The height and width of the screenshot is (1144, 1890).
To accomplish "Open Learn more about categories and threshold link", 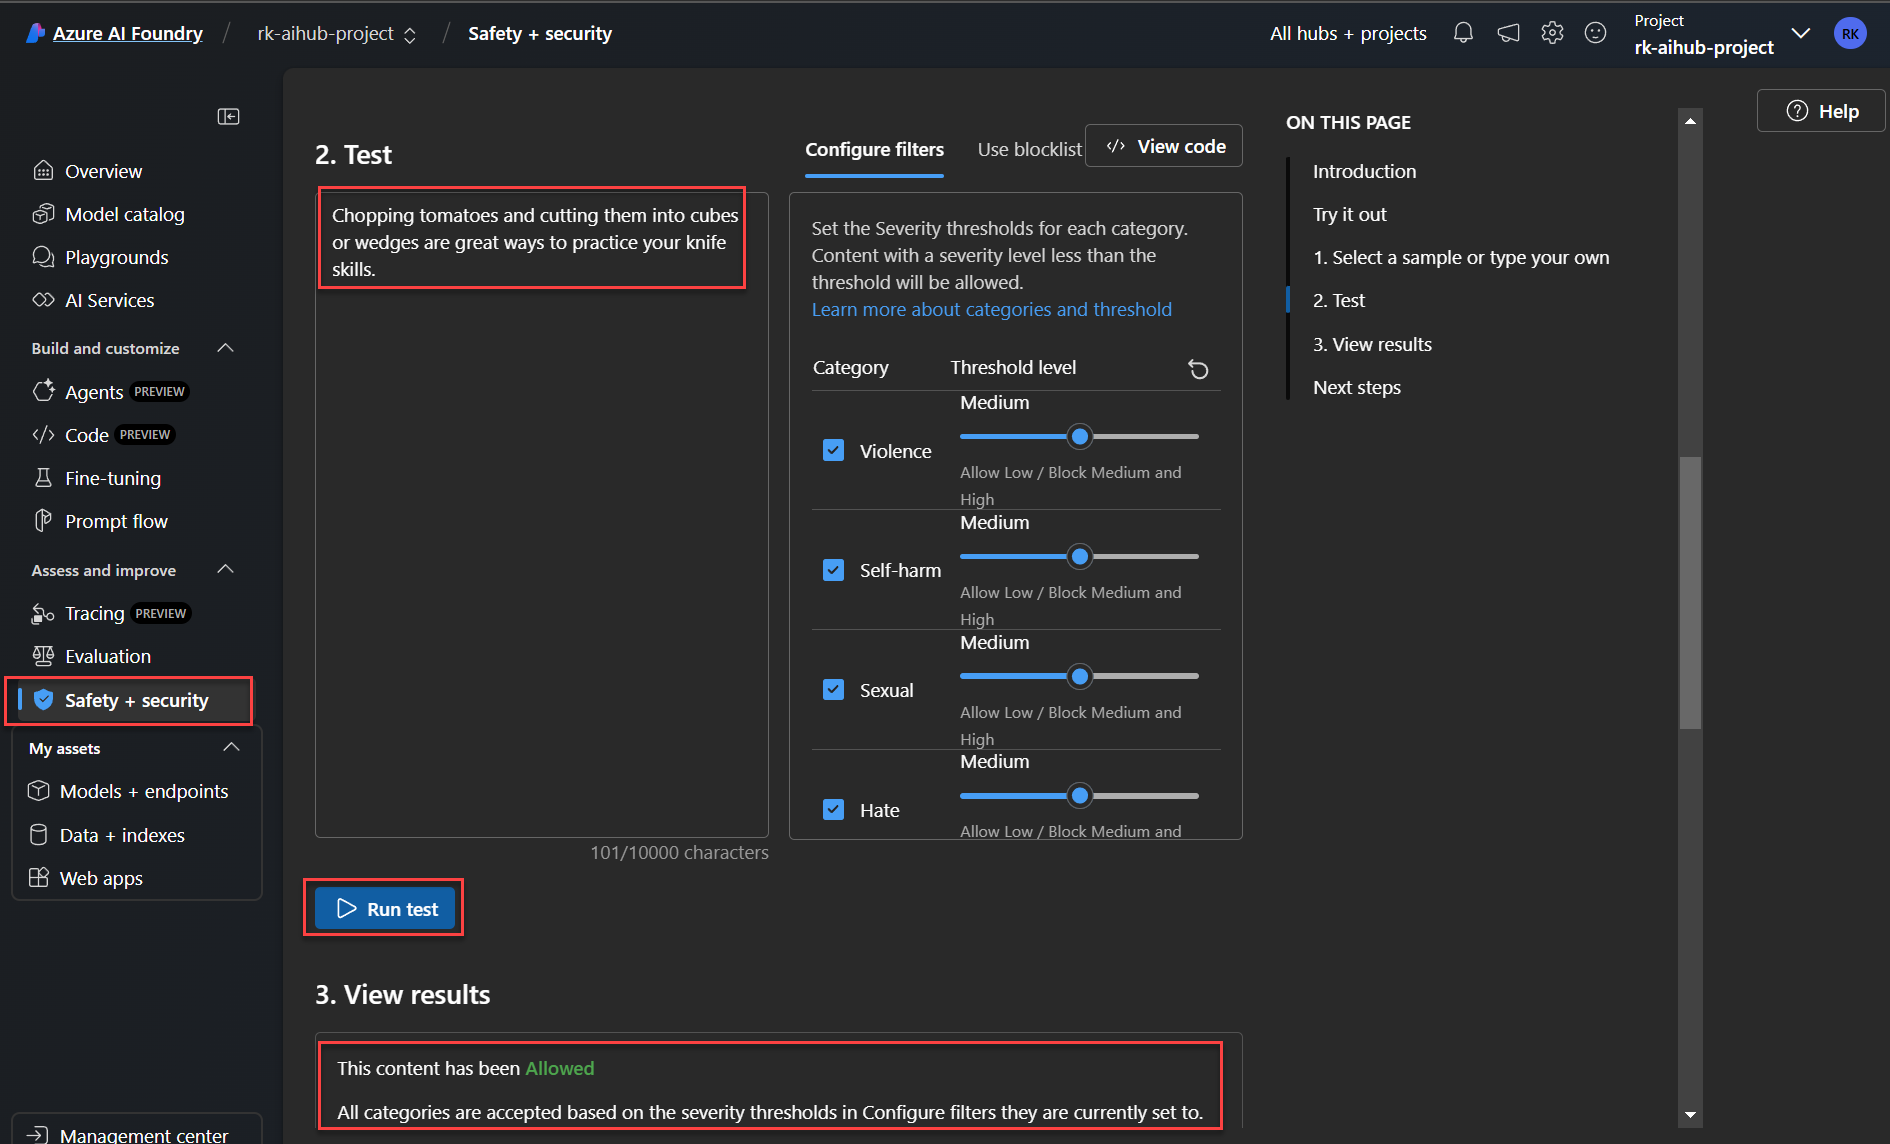I will (x=991, y=310).
